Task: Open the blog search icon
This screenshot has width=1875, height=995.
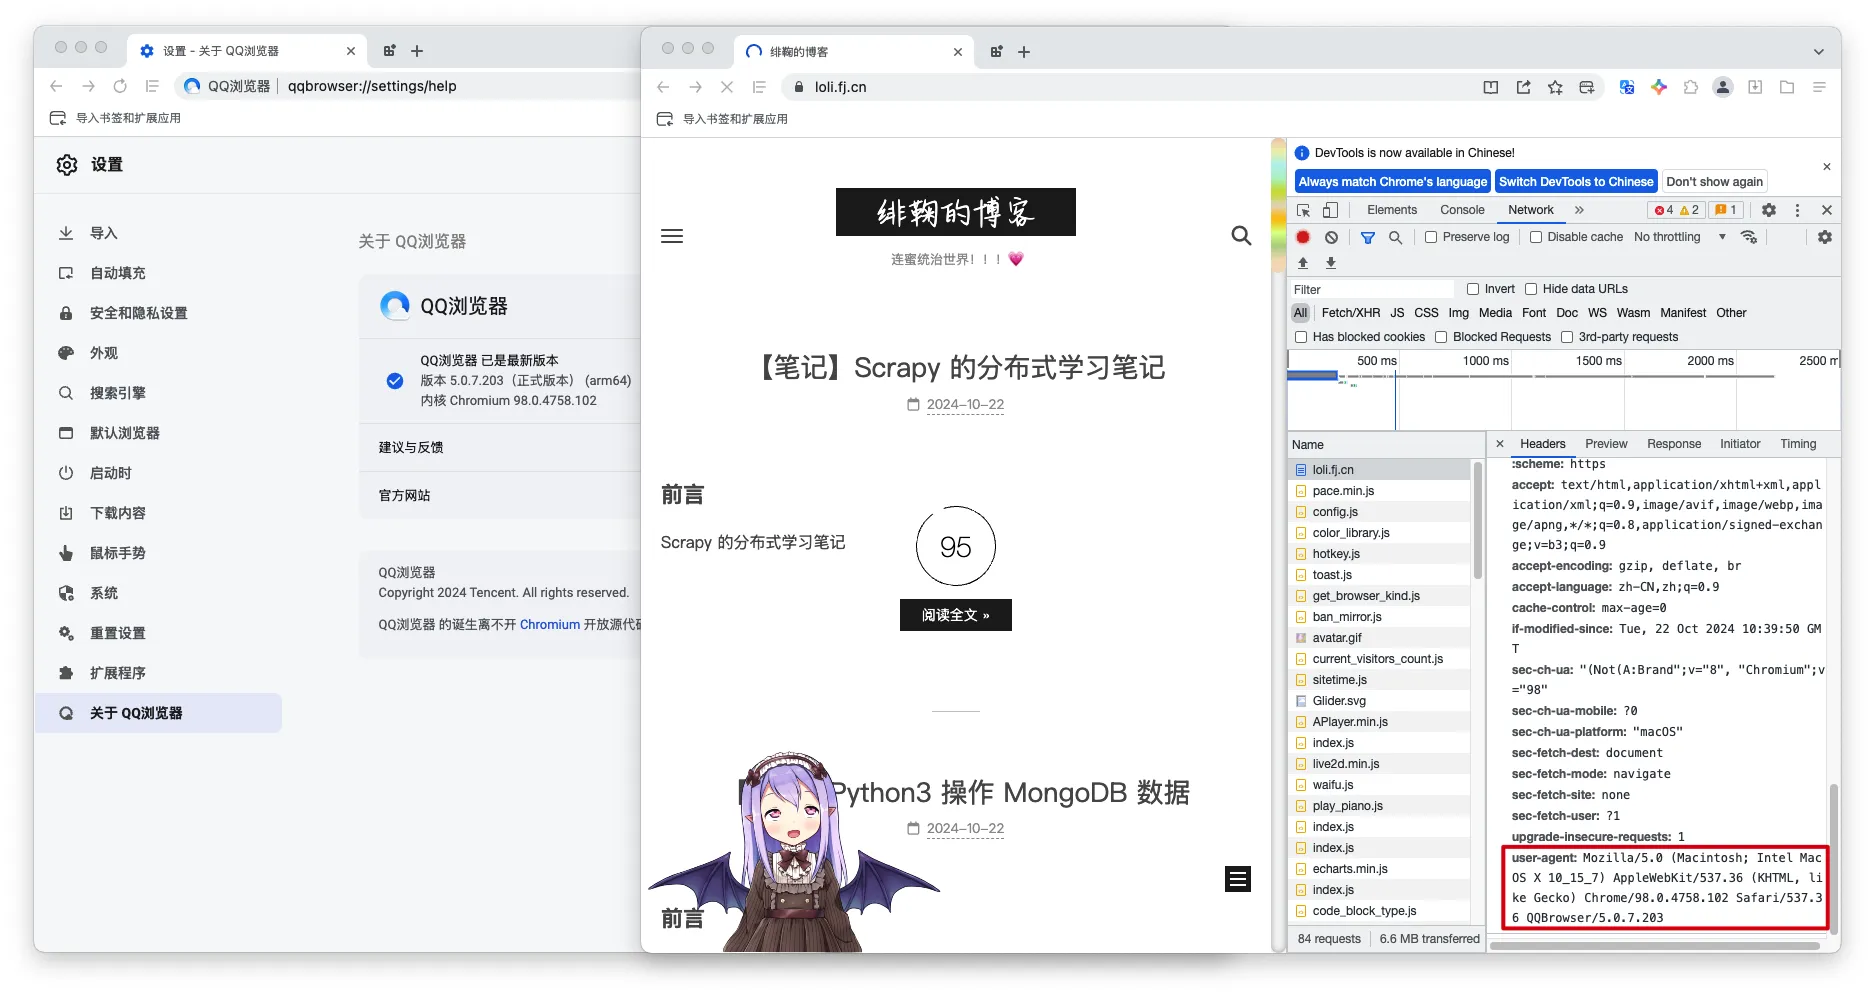Action: 1241,236
